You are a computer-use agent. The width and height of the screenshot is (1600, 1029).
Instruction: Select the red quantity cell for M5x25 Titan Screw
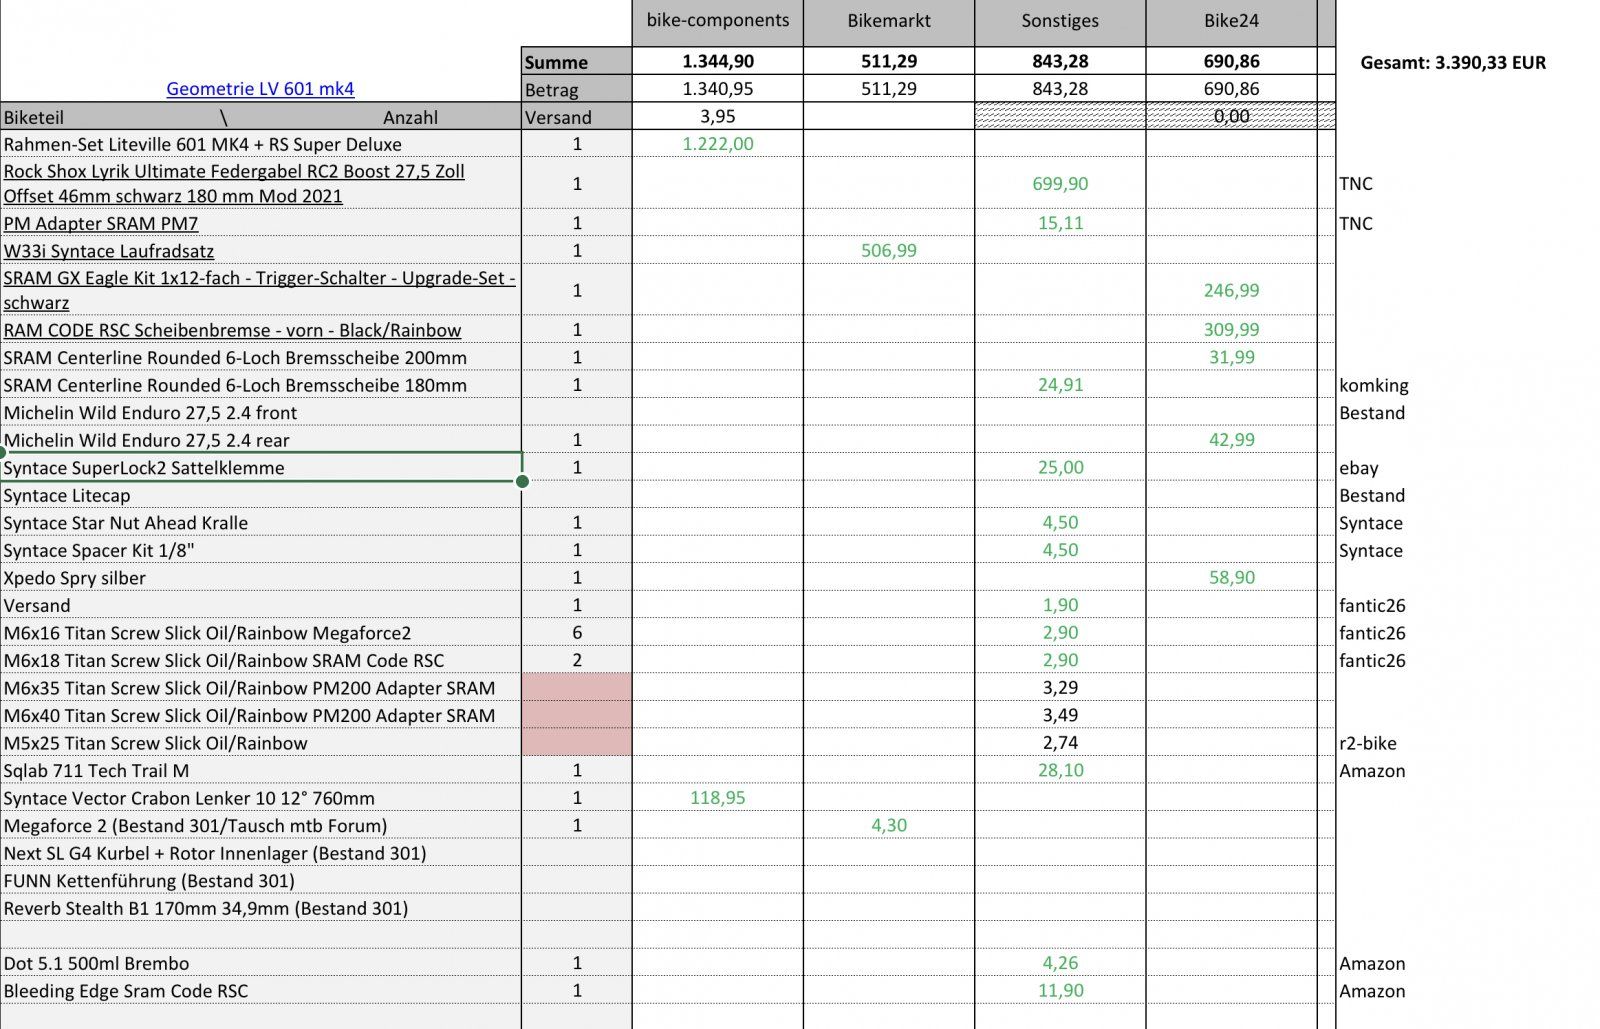point(576,743)
